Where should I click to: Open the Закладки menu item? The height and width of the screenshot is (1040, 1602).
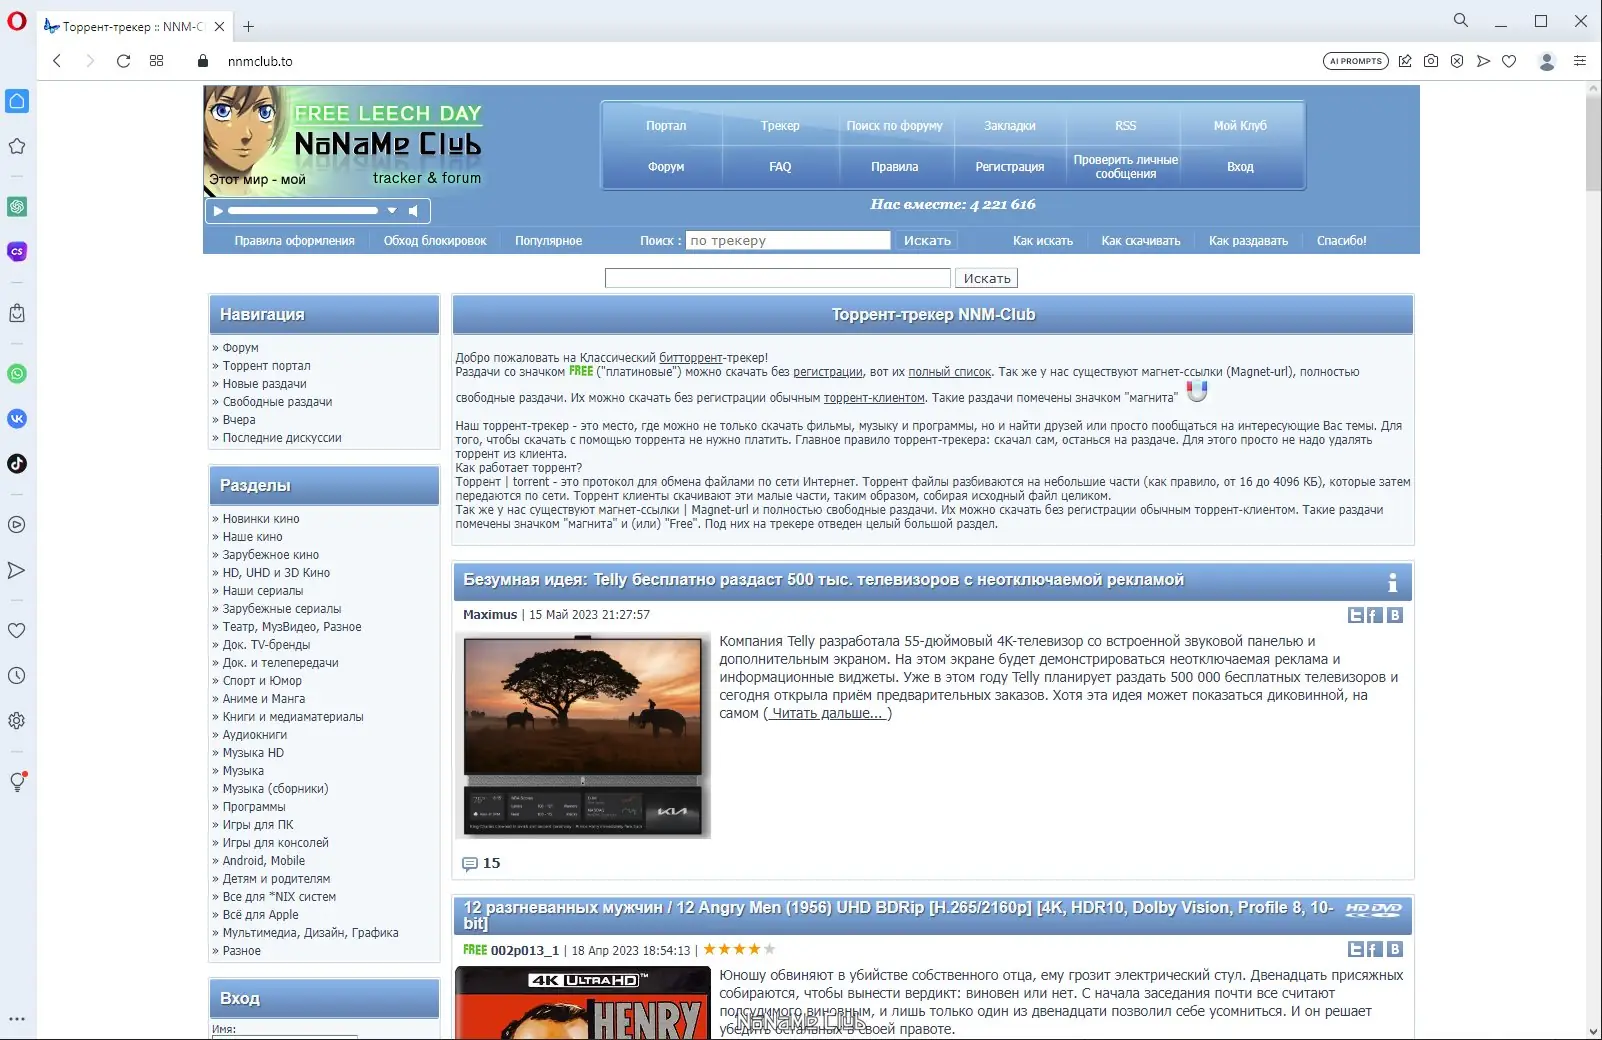click(x=1010, y=126)
